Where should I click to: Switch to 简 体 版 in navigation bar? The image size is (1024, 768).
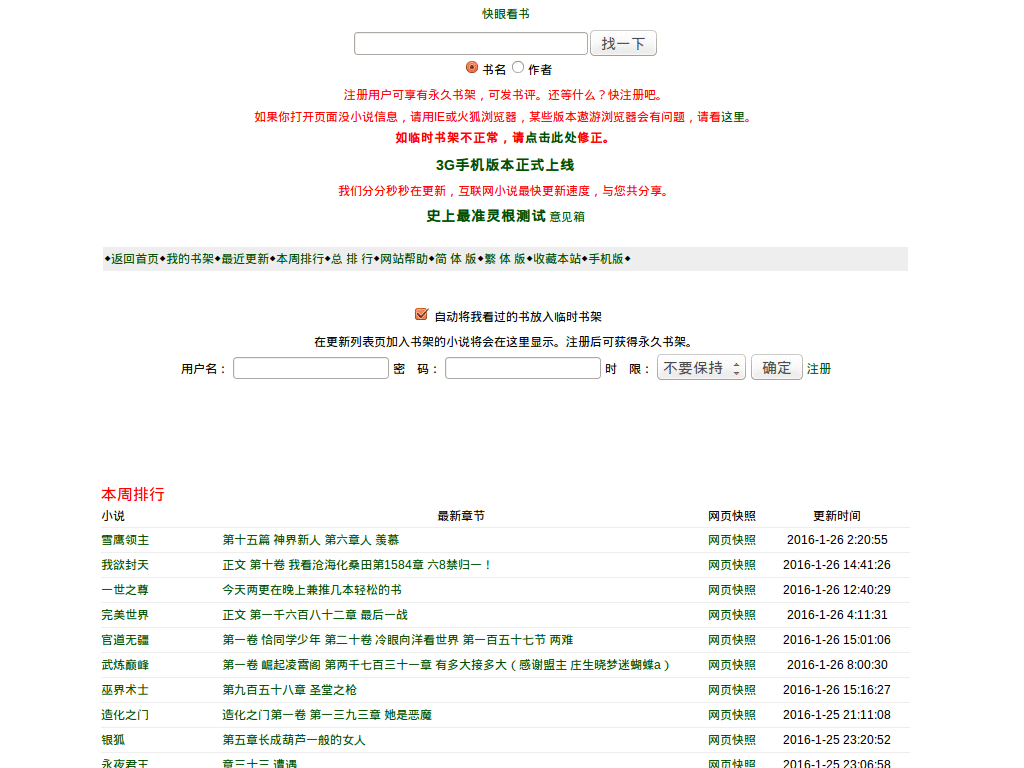click(x=456, y=259)
